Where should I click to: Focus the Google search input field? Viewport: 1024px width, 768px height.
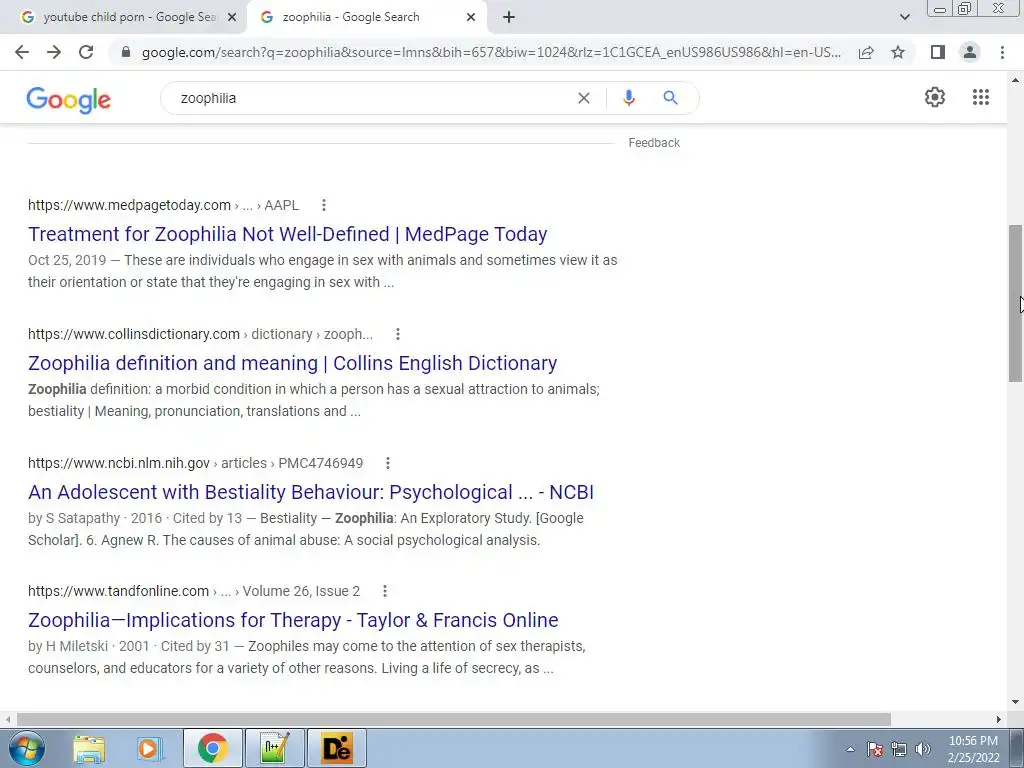click(x=372, y=98)
